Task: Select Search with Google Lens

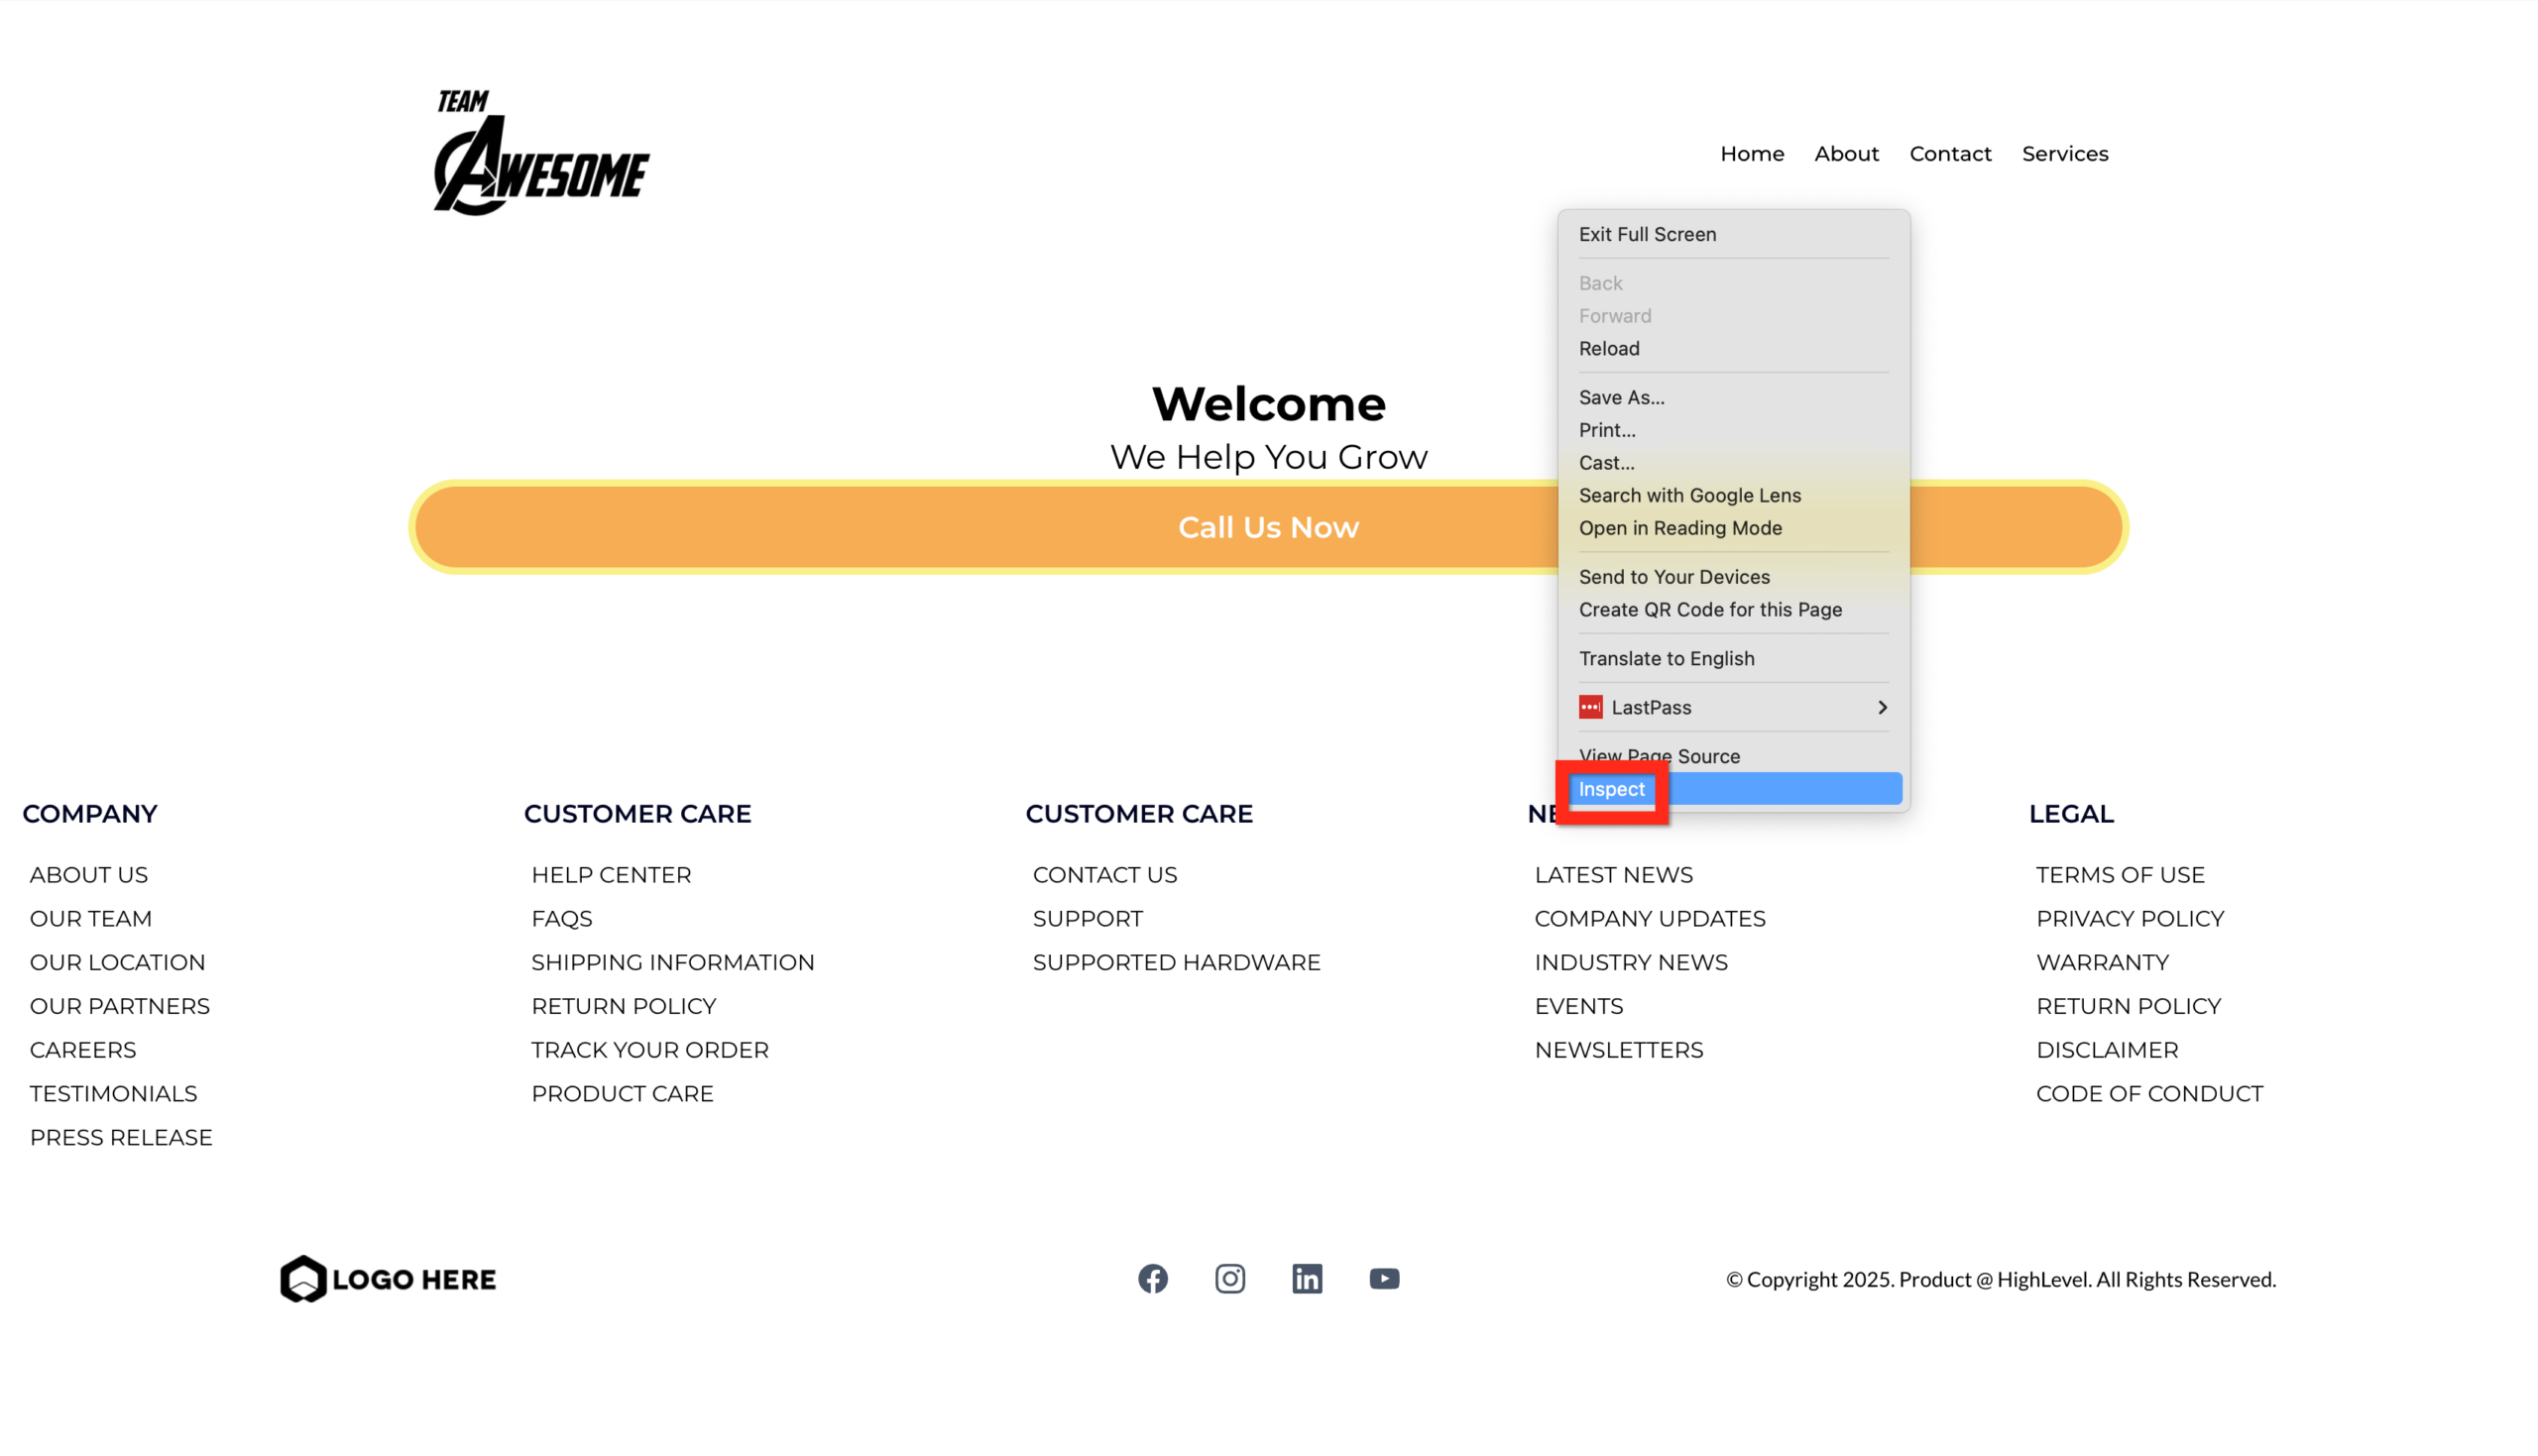Action: coord(1690,495)
